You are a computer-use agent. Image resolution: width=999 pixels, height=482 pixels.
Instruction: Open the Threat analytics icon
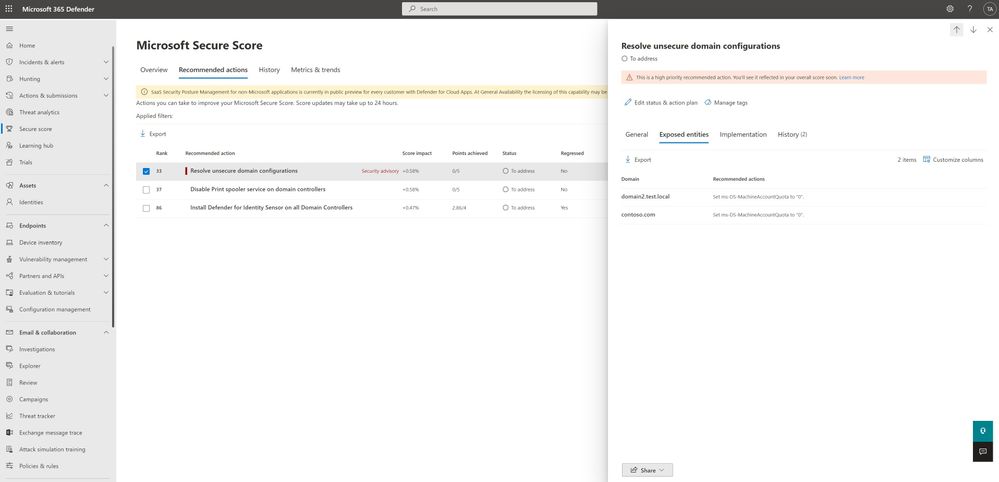click(x=9, y=112)
